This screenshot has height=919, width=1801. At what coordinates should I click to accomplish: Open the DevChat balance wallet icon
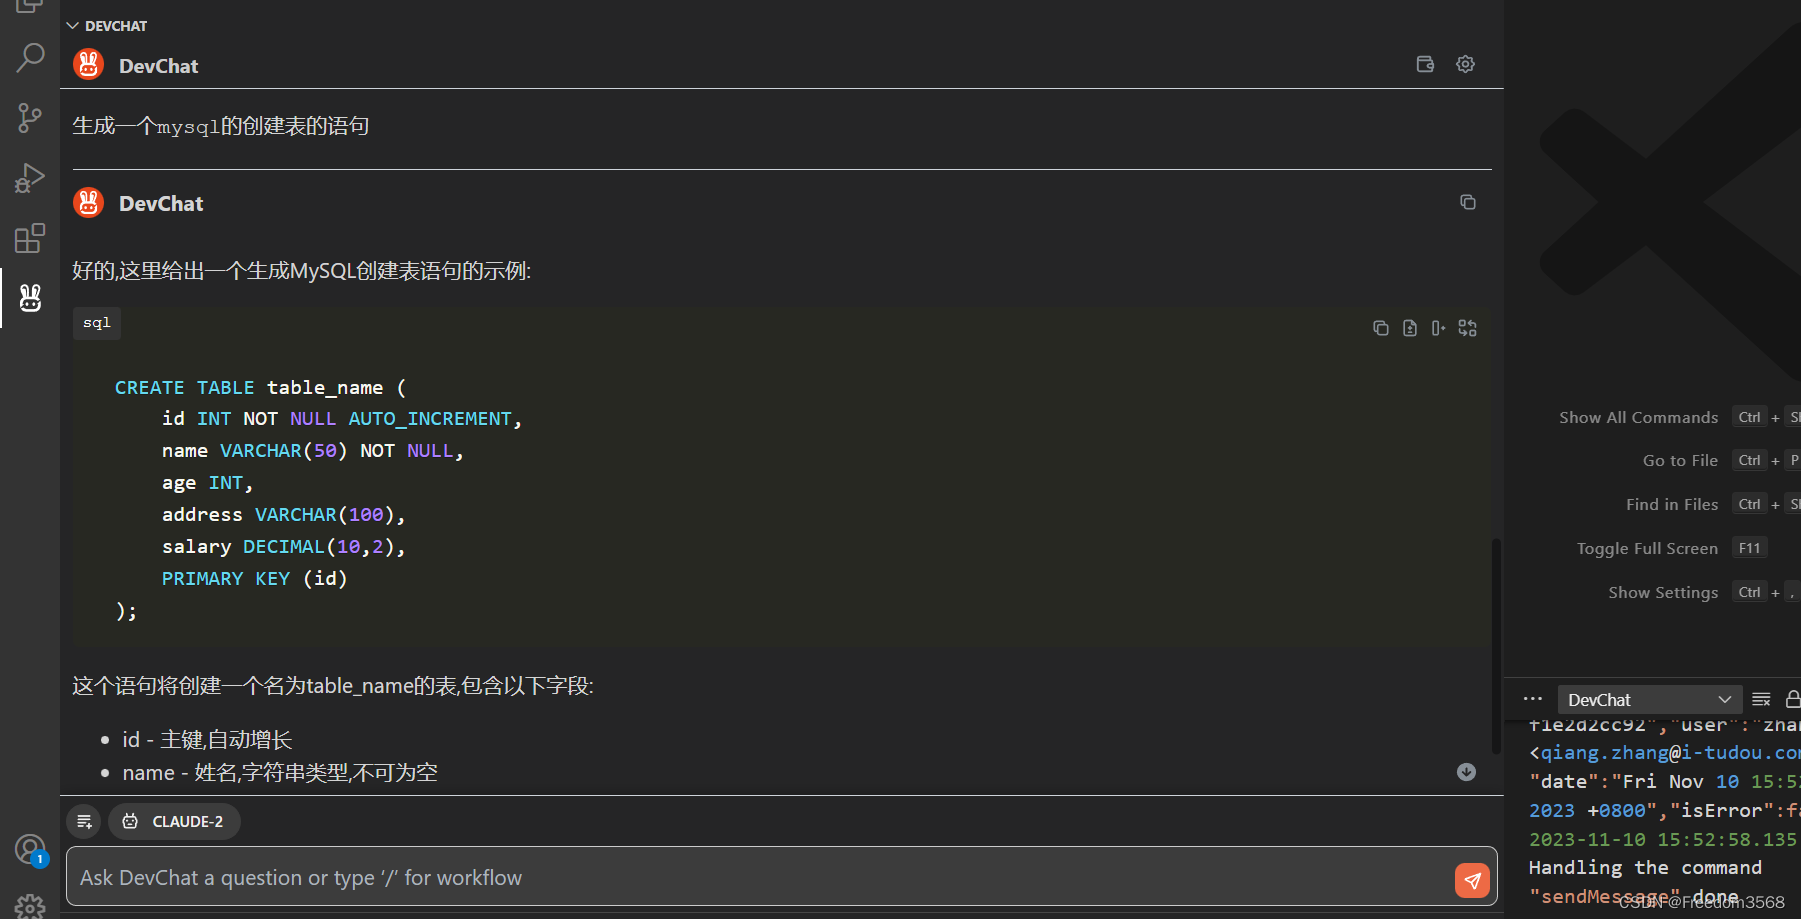[x=1425, y=64]
